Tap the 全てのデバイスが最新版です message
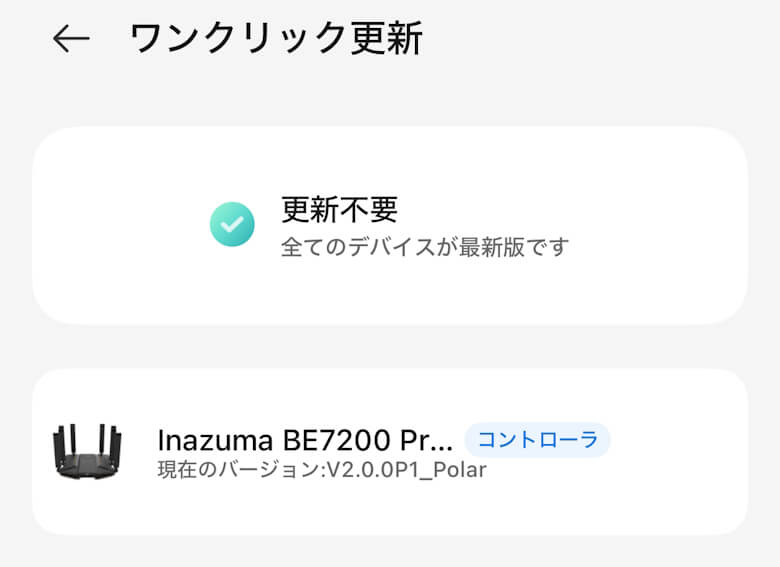This screenshot has width=780, height=567. click(x=424, y=246)
